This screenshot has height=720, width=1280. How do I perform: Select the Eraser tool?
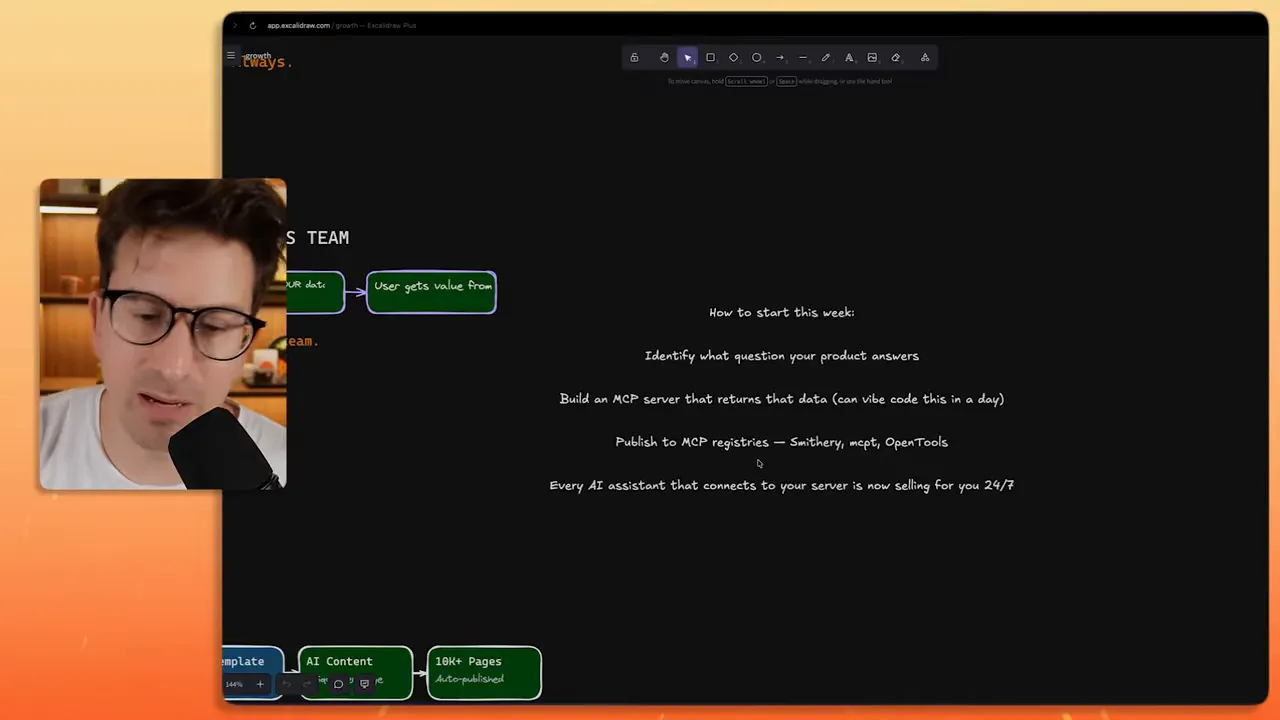click(x=895, y=58)
